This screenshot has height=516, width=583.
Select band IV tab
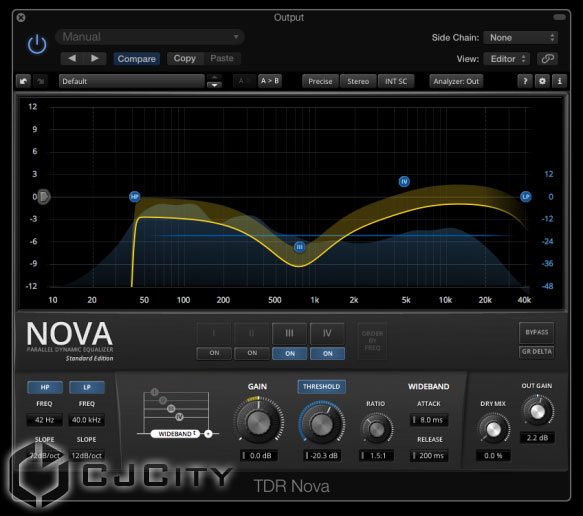(327, 333)
